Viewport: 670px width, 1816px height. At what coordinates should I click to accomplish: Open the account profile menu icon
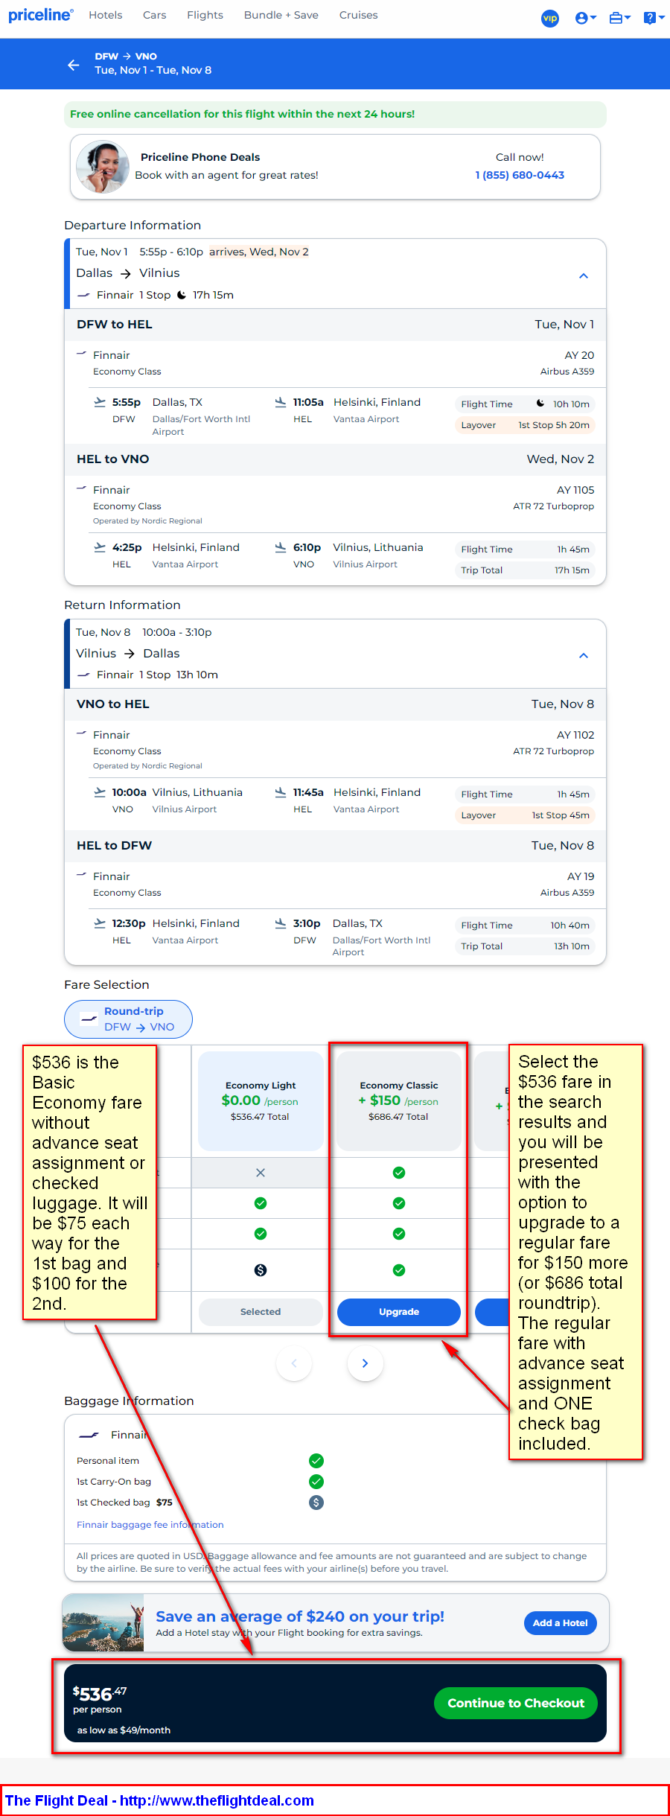click(x=586, y=17)
